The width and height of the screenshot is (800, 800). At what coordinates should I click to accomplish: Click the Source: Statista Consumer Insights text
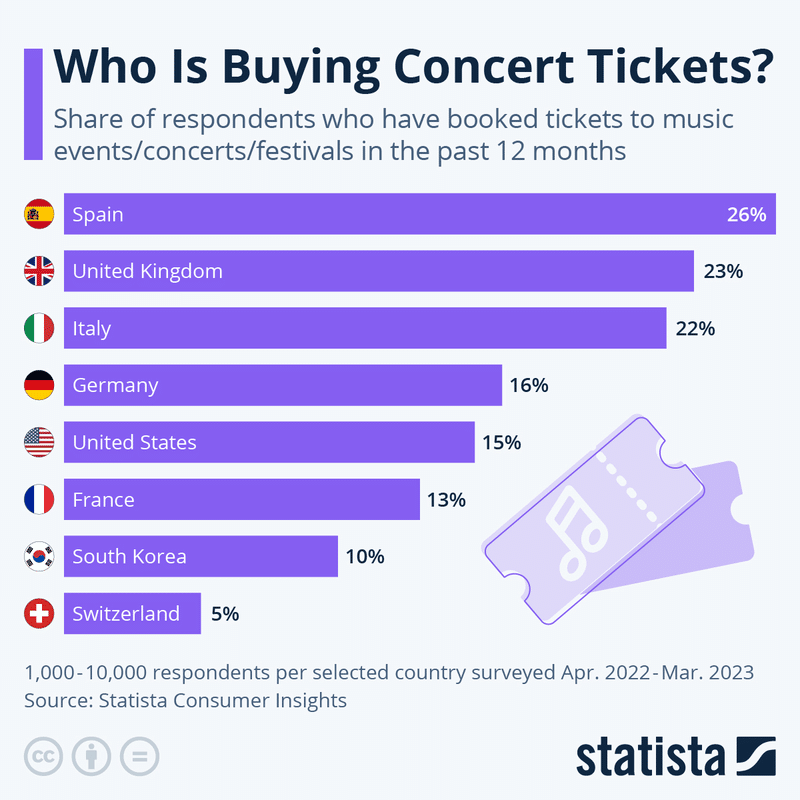pos(185,701)
